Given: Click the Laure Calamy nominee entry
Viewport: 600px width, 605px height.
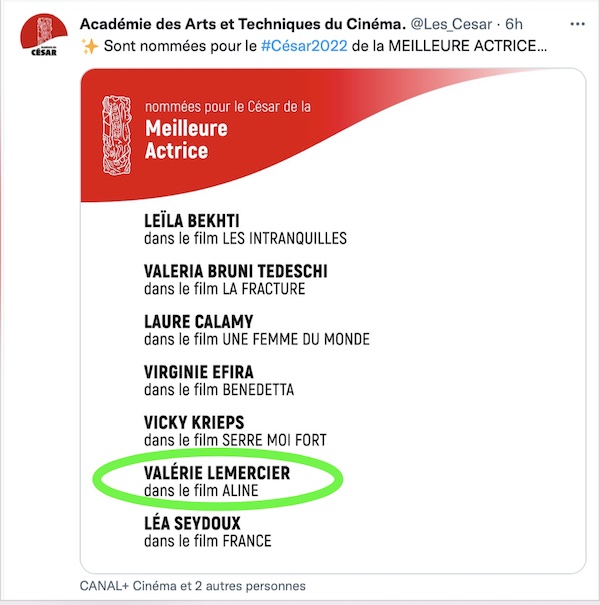Looking at the screenshot, I should pos(257,330).
